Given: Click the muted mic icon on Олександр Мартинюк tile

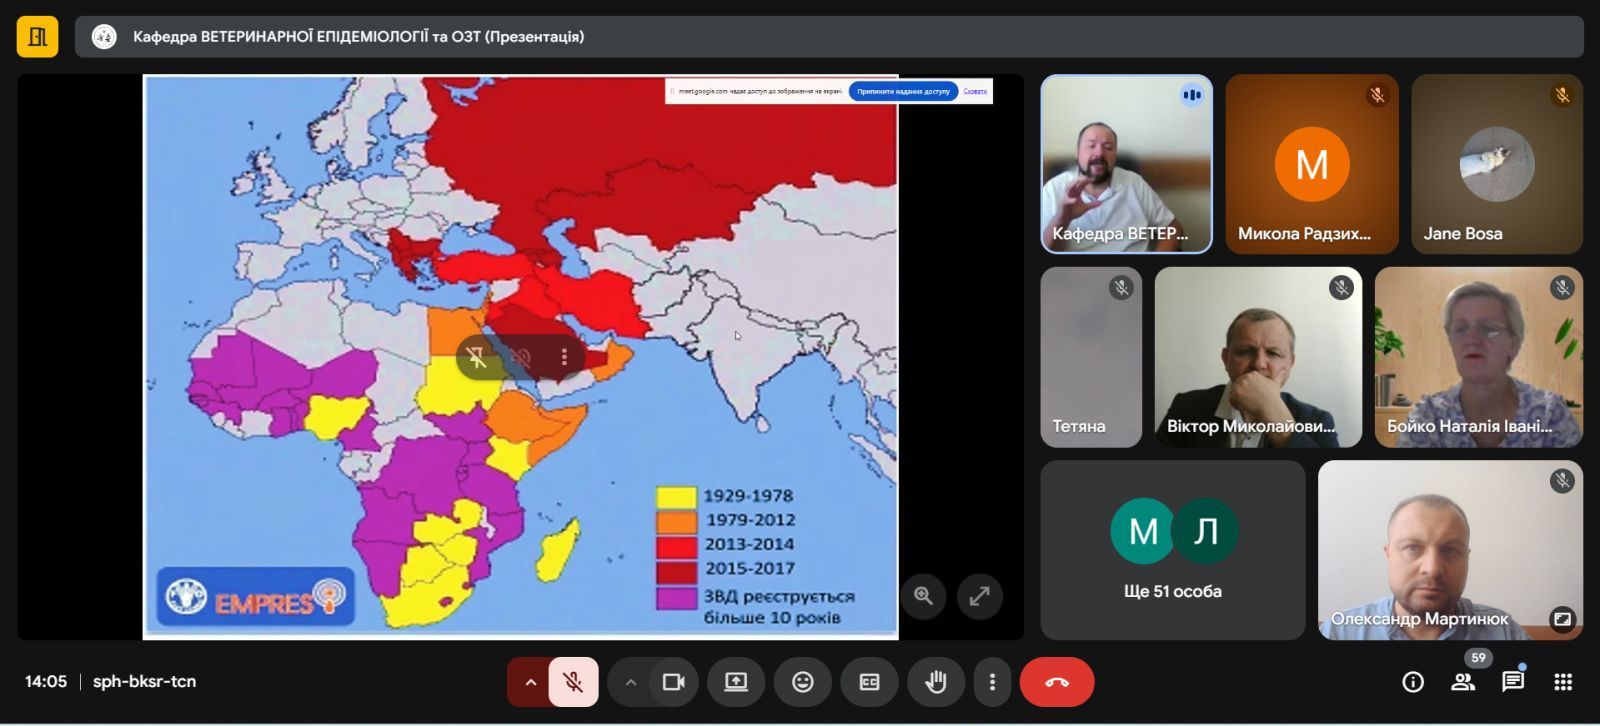Looking at the screenshot, I should pyautogui.click(x=1562, y=481).
